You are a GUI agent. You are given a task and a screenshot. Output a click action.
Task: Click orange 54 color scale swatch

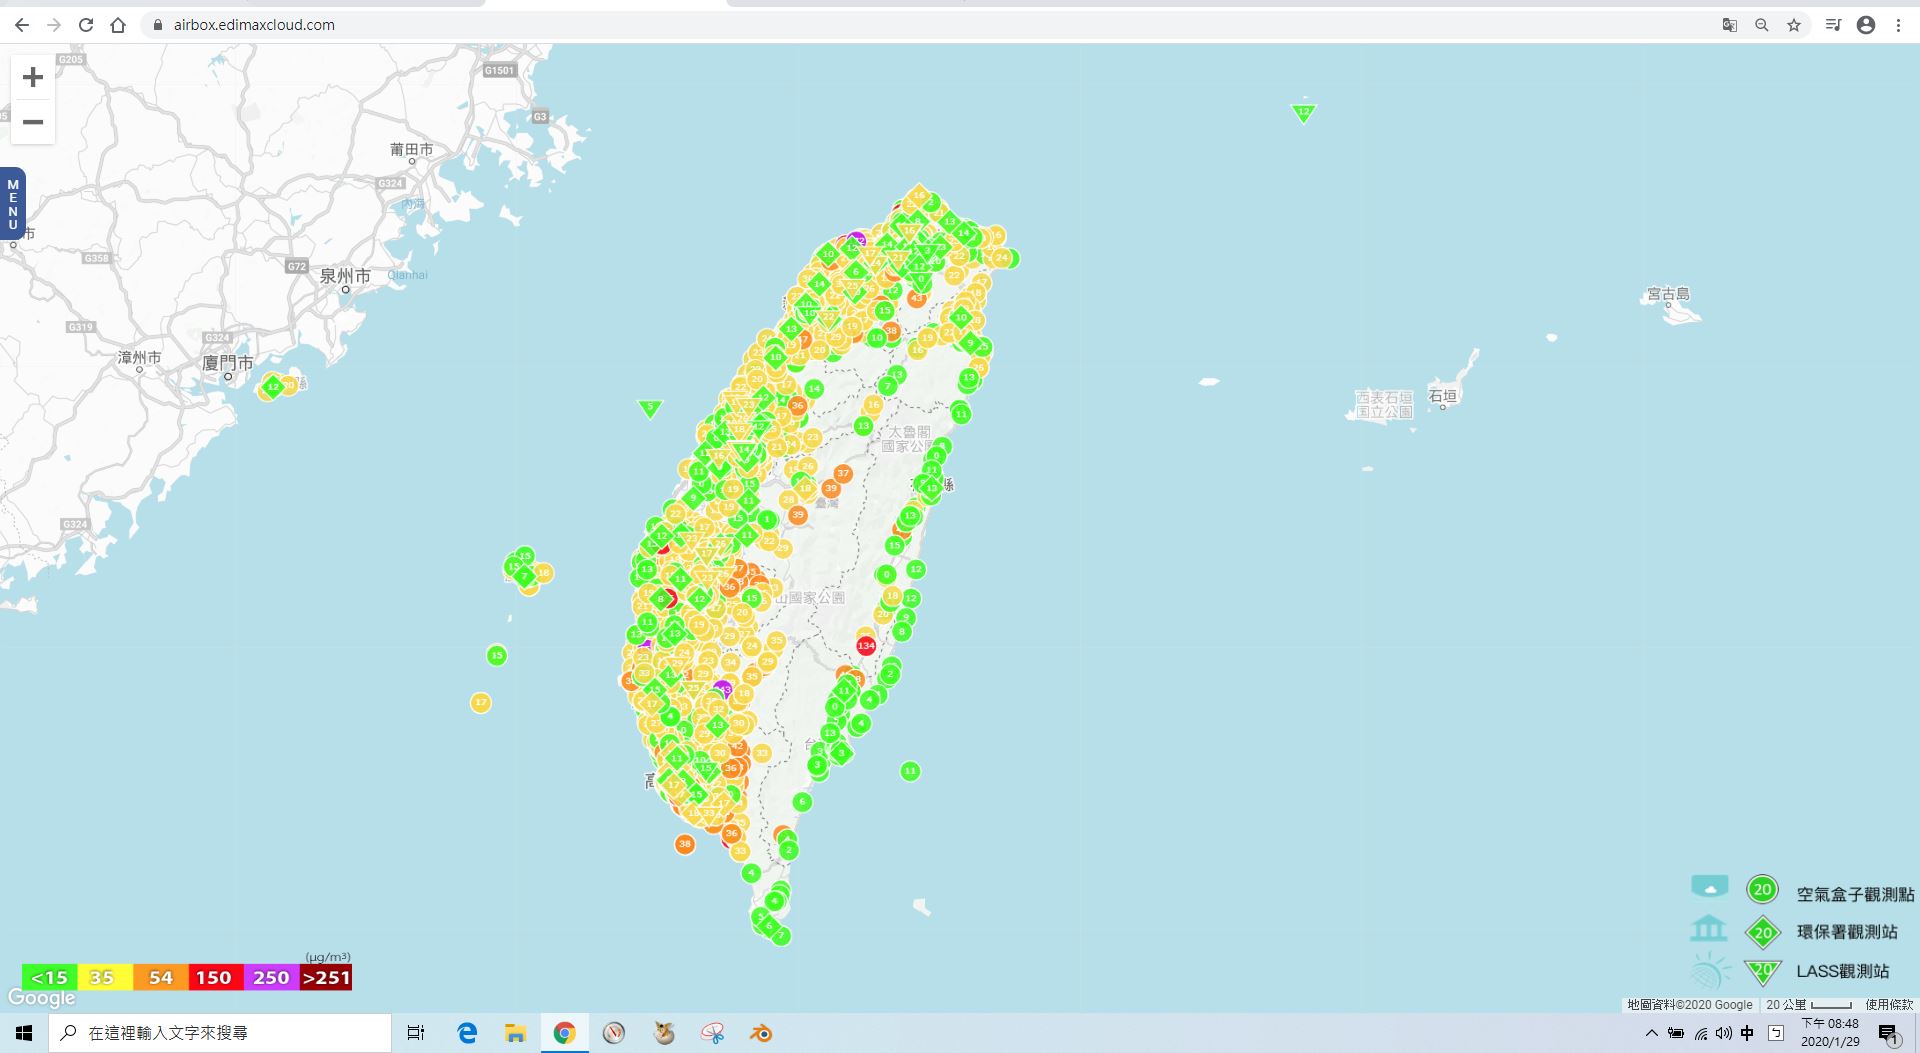click(x=160, y=978)
